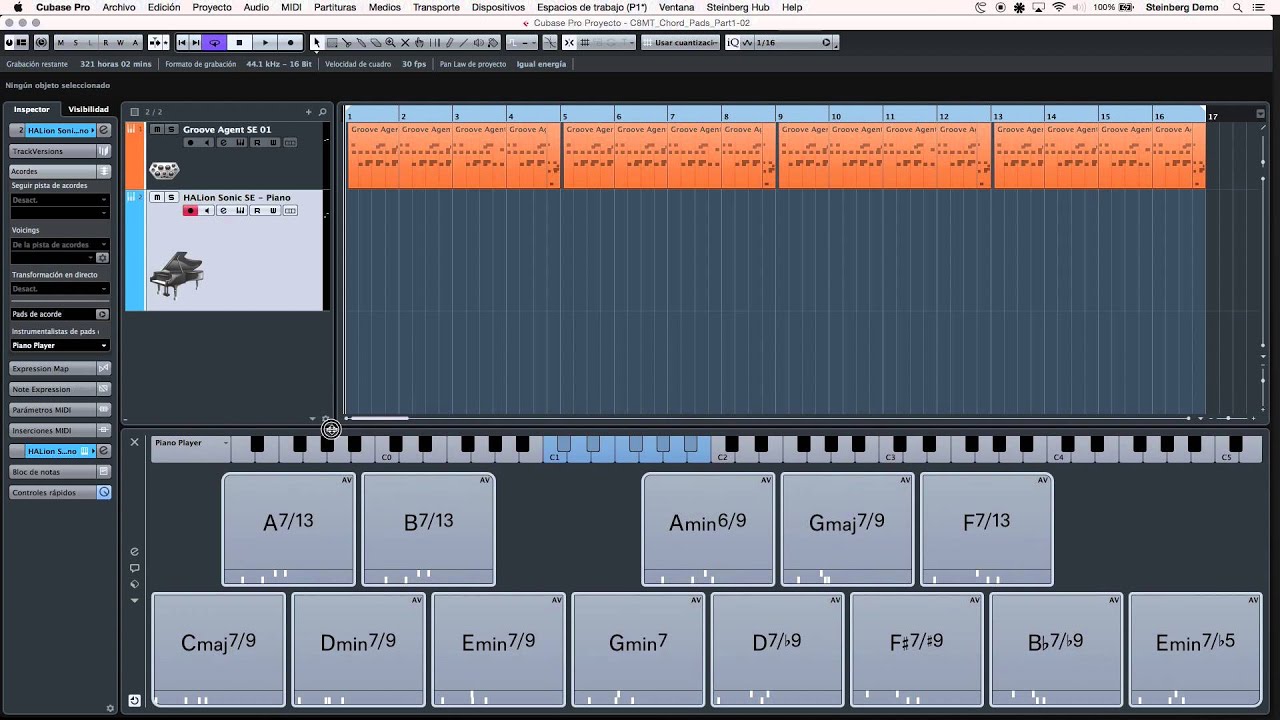Image resolution: width=1280 pixels, height=720 pixels.
Task: Click the add track plus icon
Action: [x=308, y=112]
